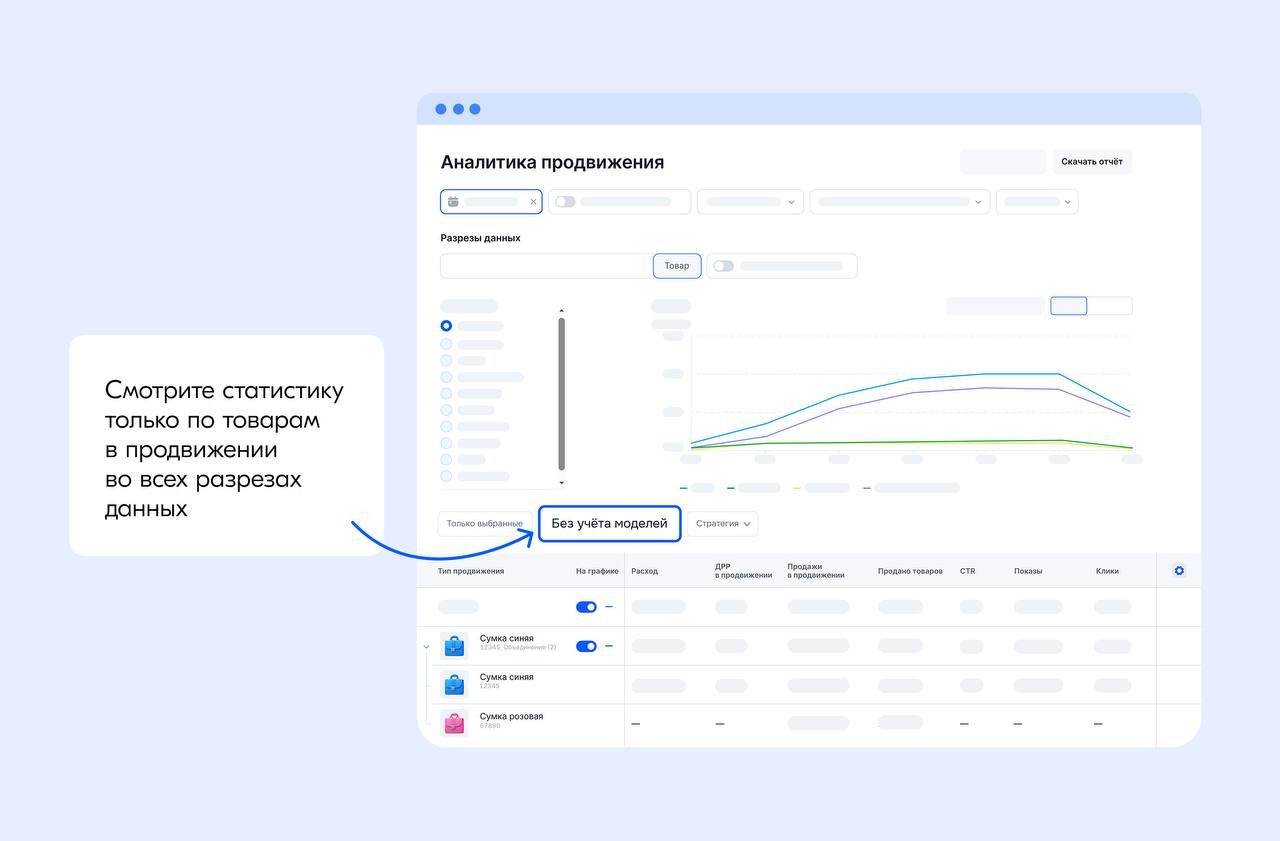Collapse the Сумка синяя group chevron
Screen dimensions: 1280x841
click(426, 647)
